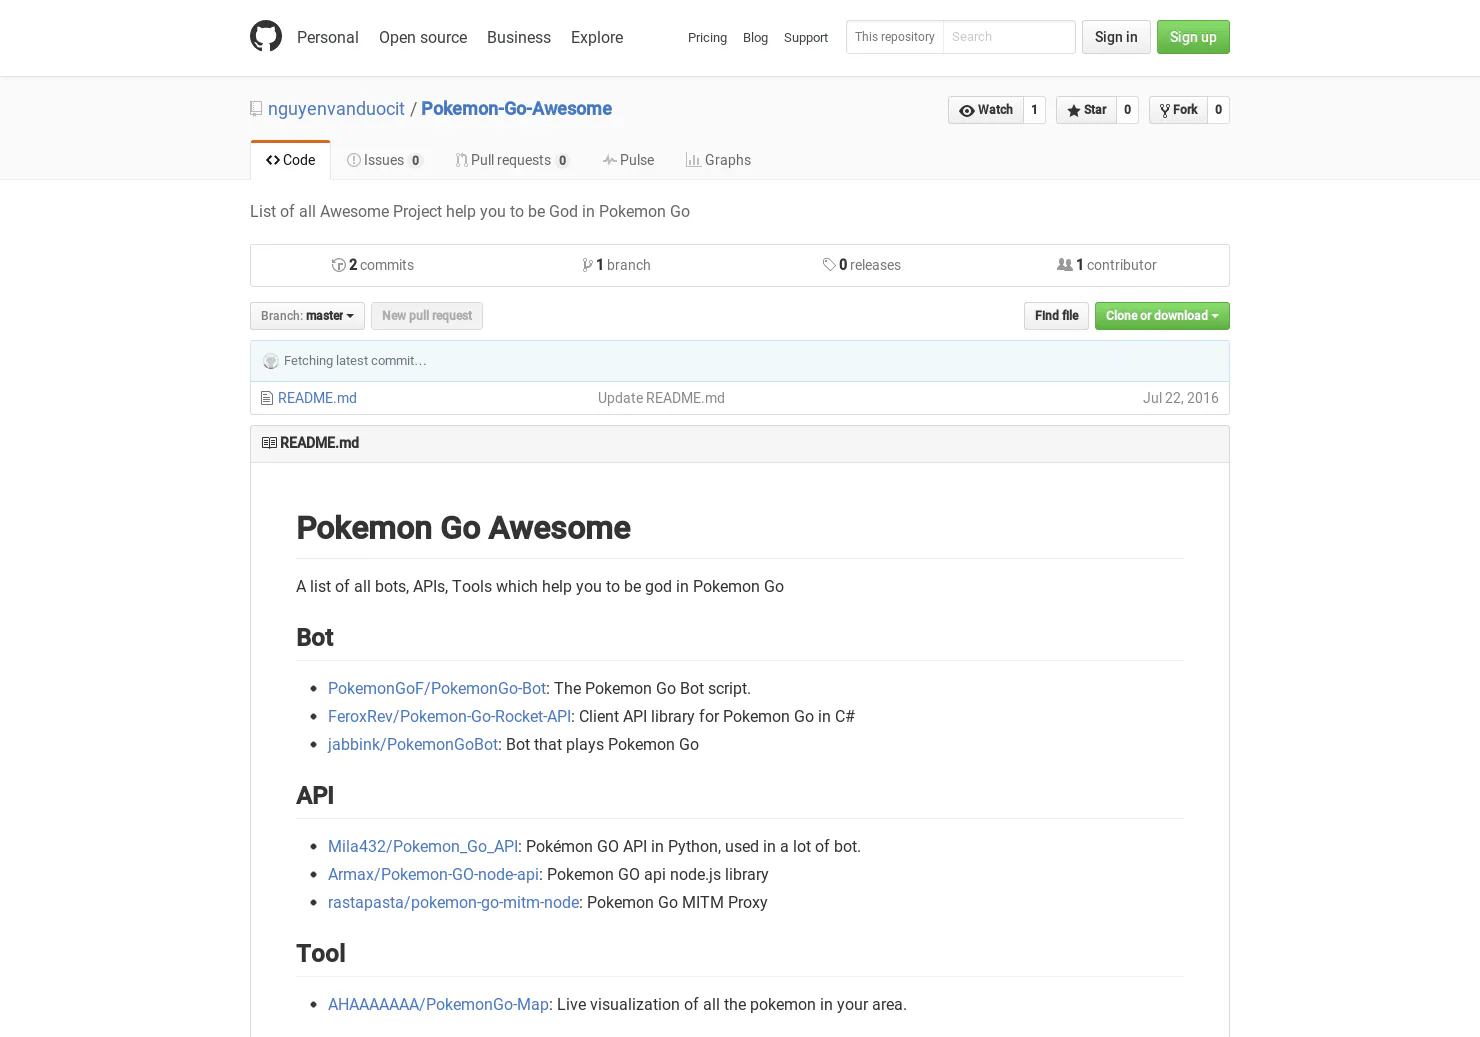The width and height of the screenshot is (1480, 1037).
Task: Open the Explore nav item
Action: [x=597, y=37]
